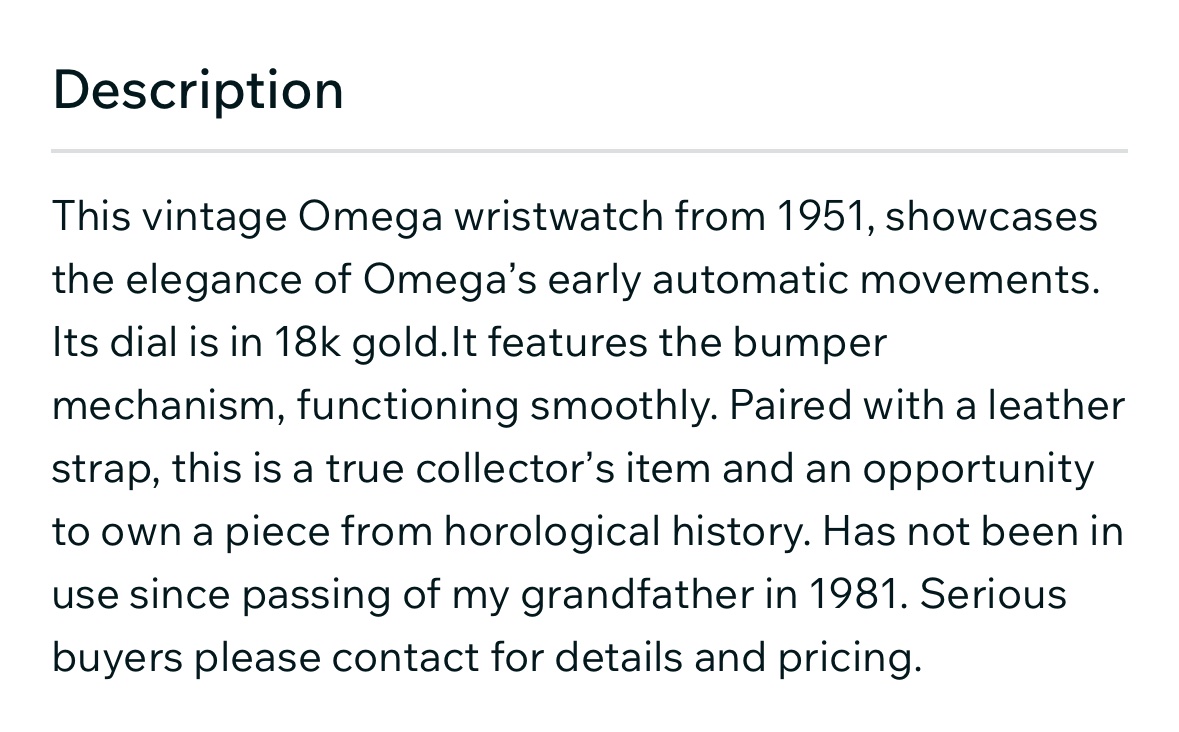Click the word "showcases" in the description
This screenshot has height=732, width=1179.
coord(991,217)
